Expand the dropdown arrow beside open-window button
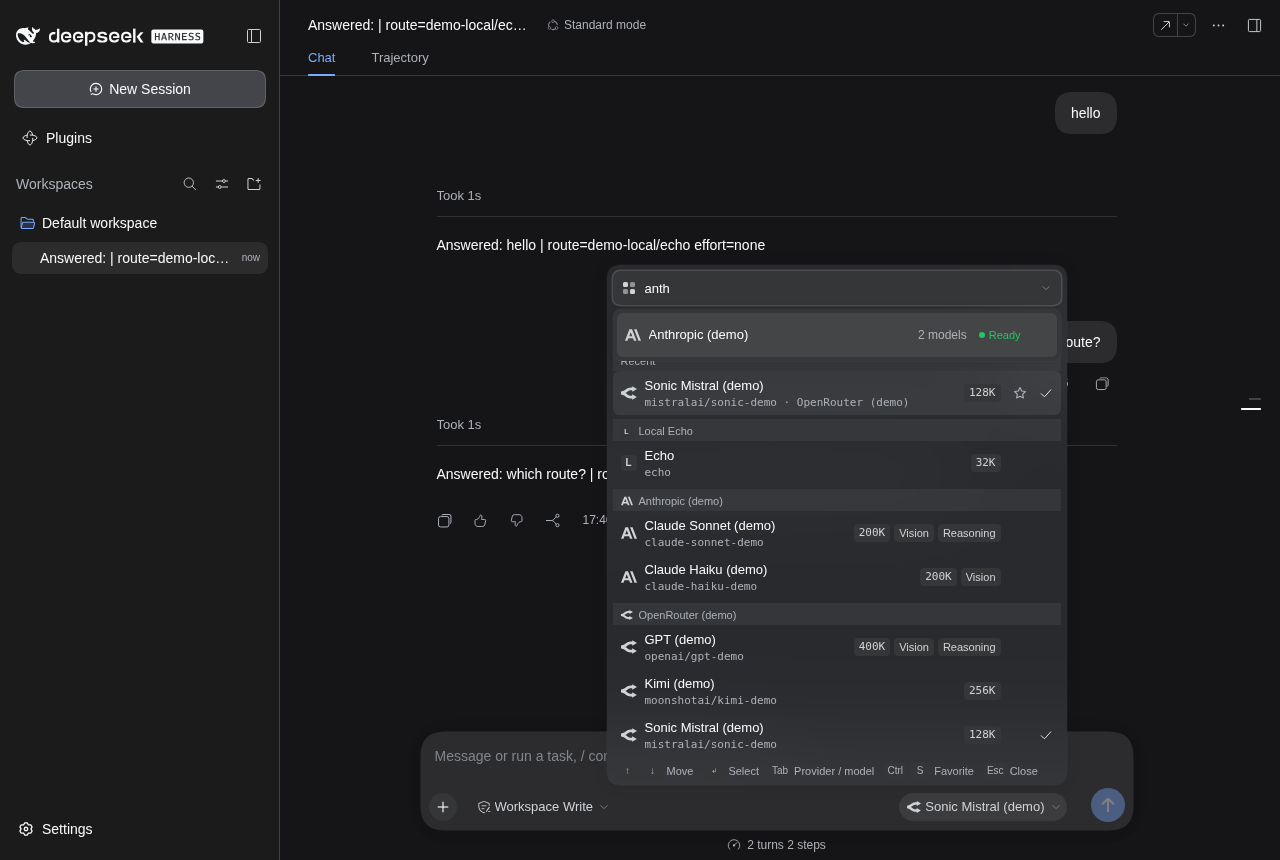Screen dimensions: 1280x860 1186,25
